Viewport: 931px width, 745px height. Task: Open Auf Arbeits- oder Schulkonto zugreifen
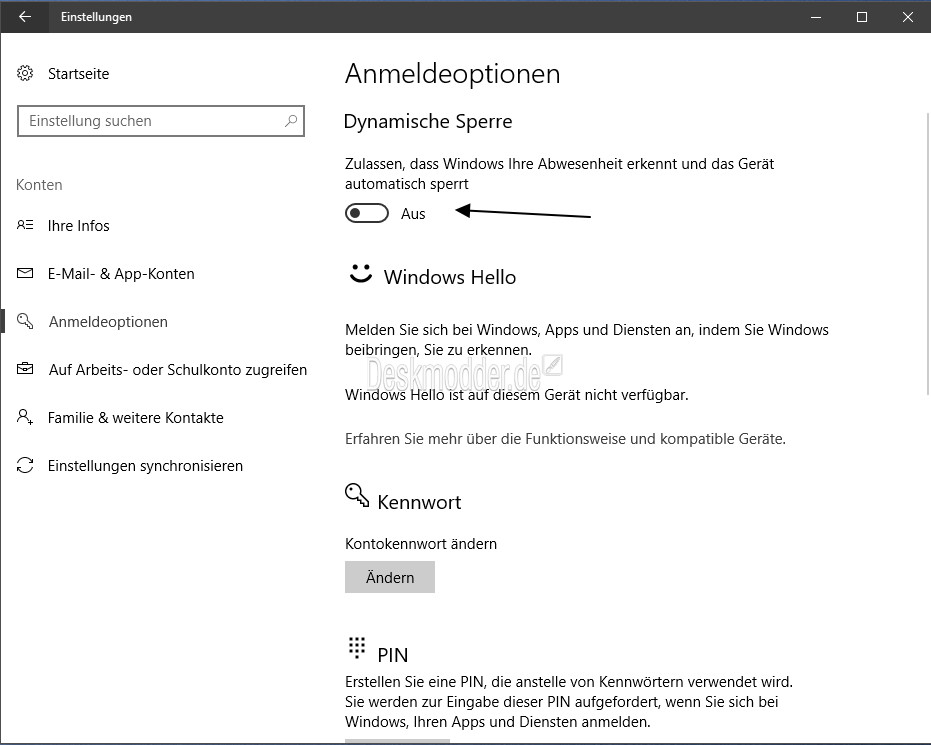pyautogui.click(x=178, y=370)
